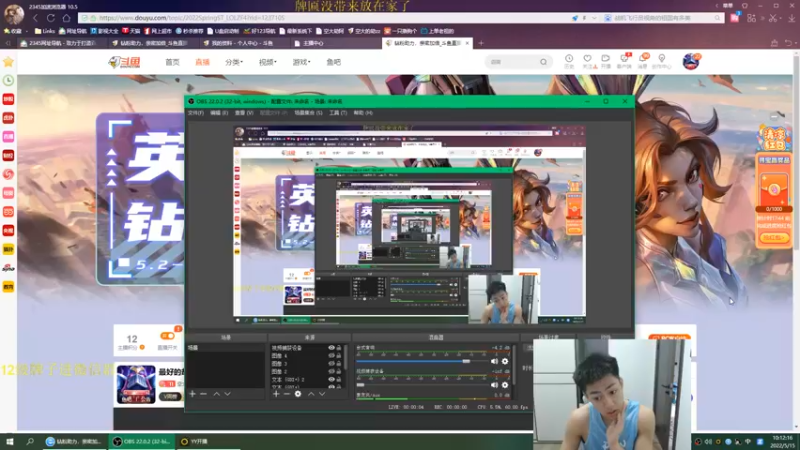800x450 pixels.
Task: Switch to the 主播中心 browser tab
Action: click(x=313, y=43)
